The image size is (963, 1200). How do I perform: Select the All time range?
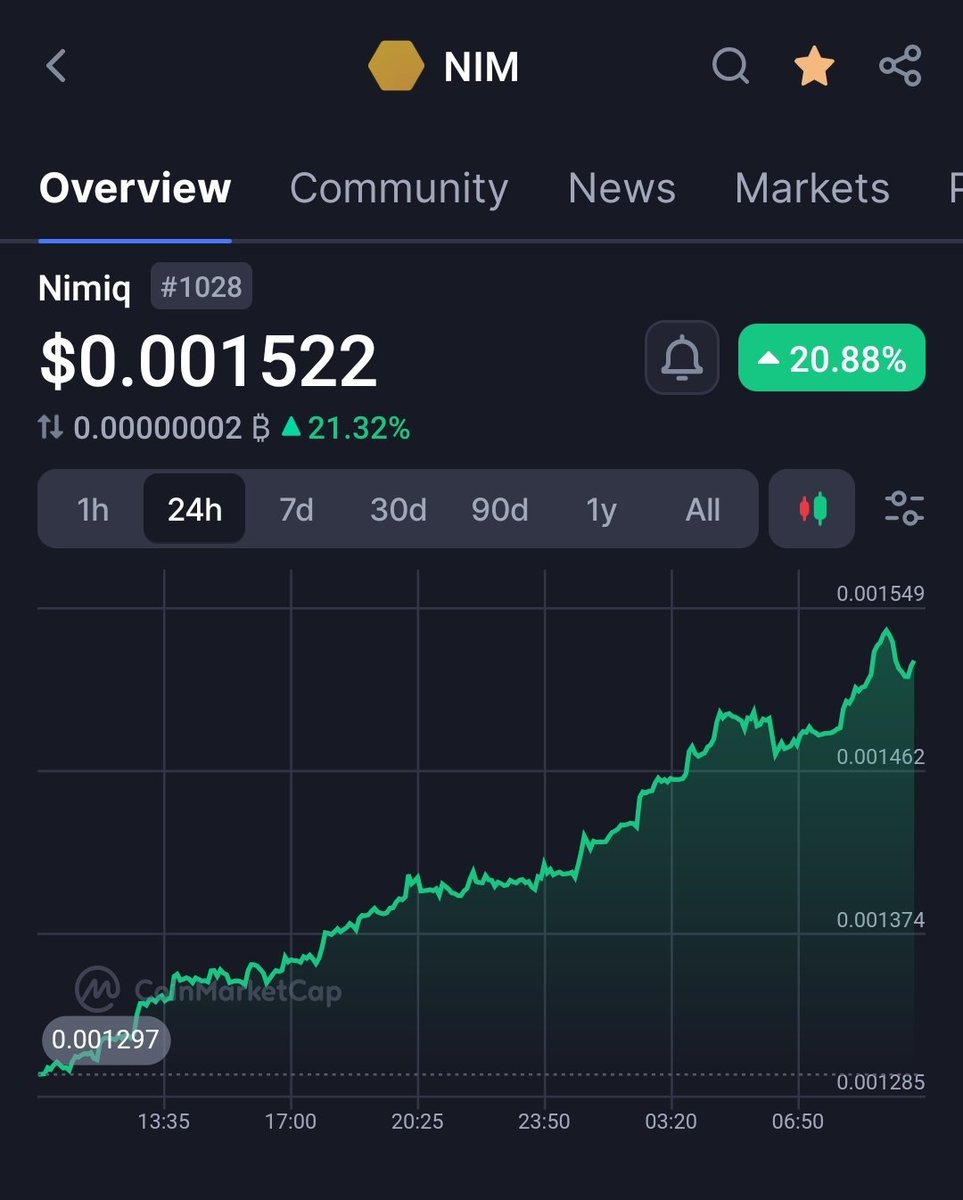pos(703,510)
